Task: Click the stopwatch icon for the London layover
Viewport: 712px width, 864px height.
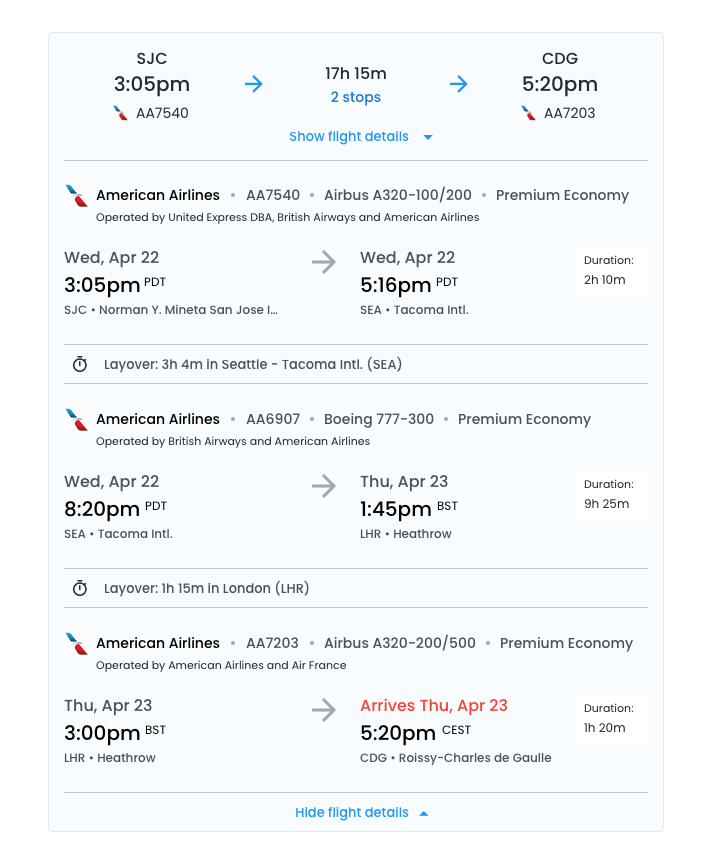Action: (80, 588)
